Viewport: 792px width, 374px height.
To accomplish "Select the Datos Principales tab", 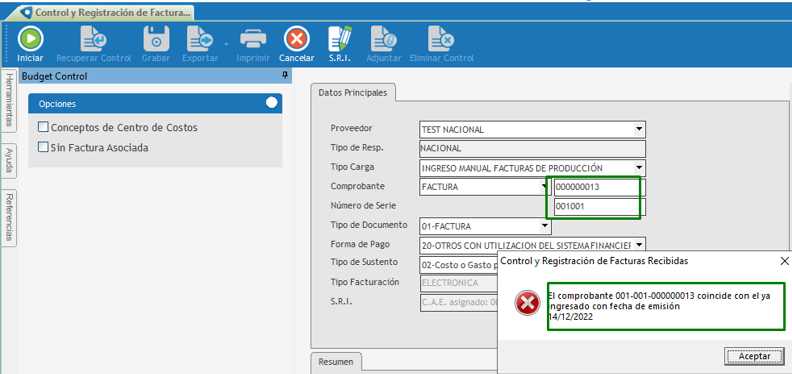I will click(x=353, y=93).
